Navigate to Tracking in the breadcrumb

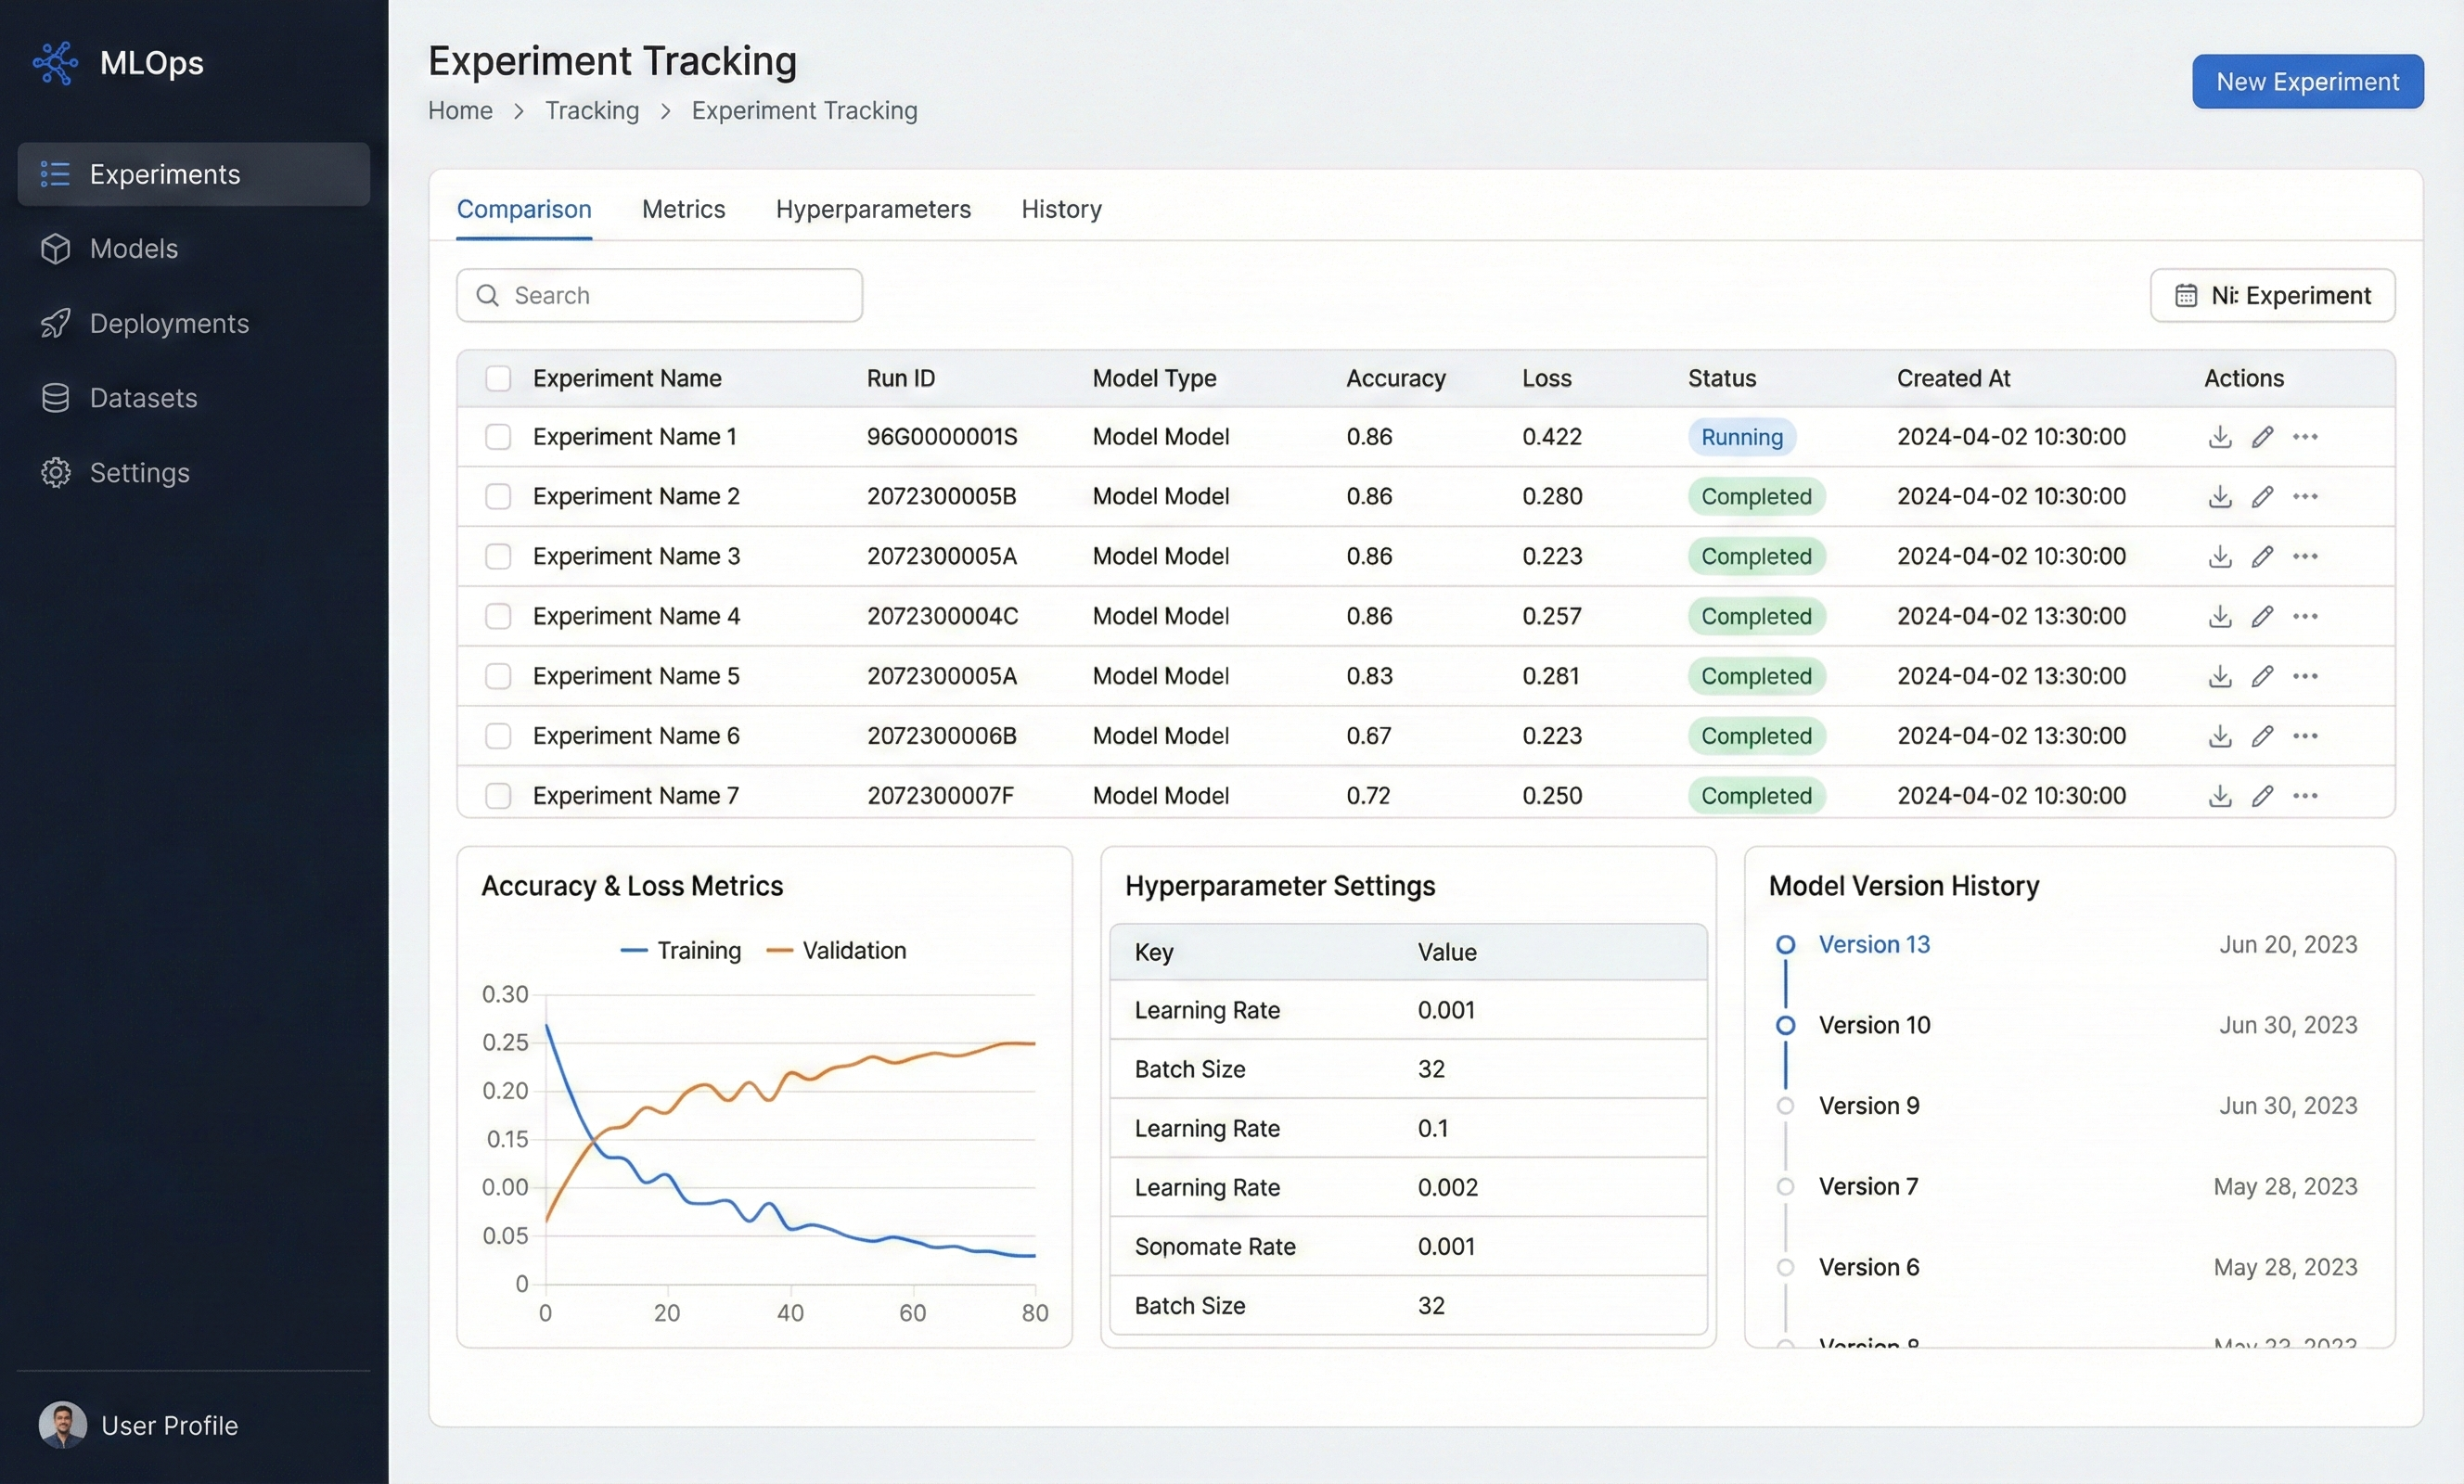[x=592, y=111]
